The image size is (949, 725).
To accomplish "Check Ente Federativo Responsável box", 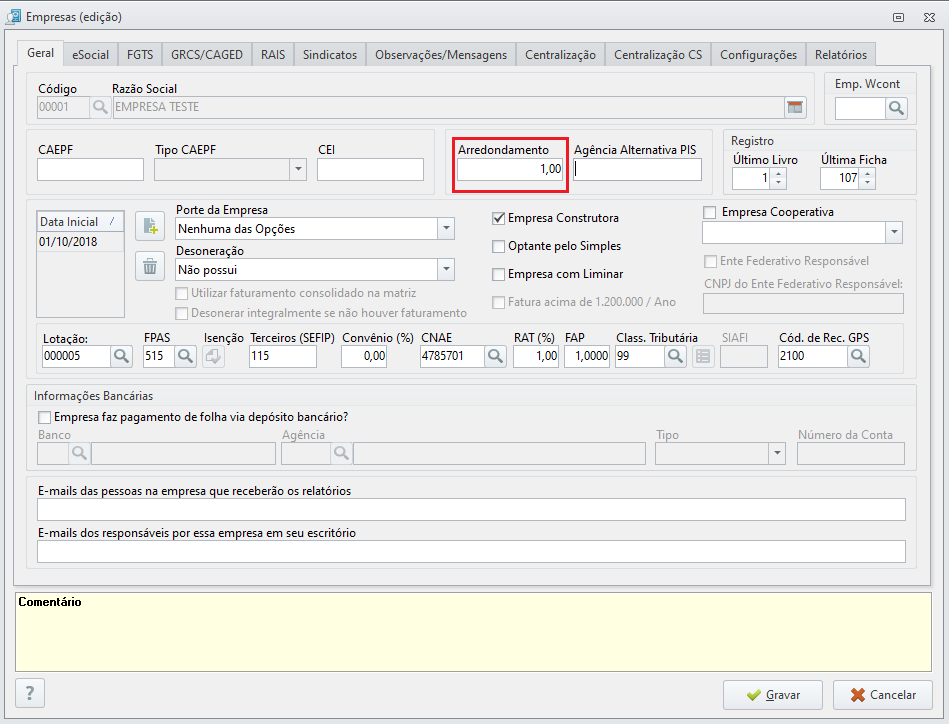I will (711, 261).
